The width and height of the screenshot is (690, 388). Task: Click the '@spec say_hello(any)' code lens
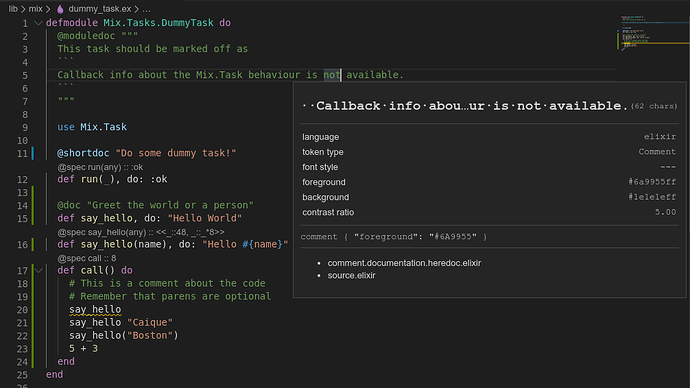[x=141, y=232]
